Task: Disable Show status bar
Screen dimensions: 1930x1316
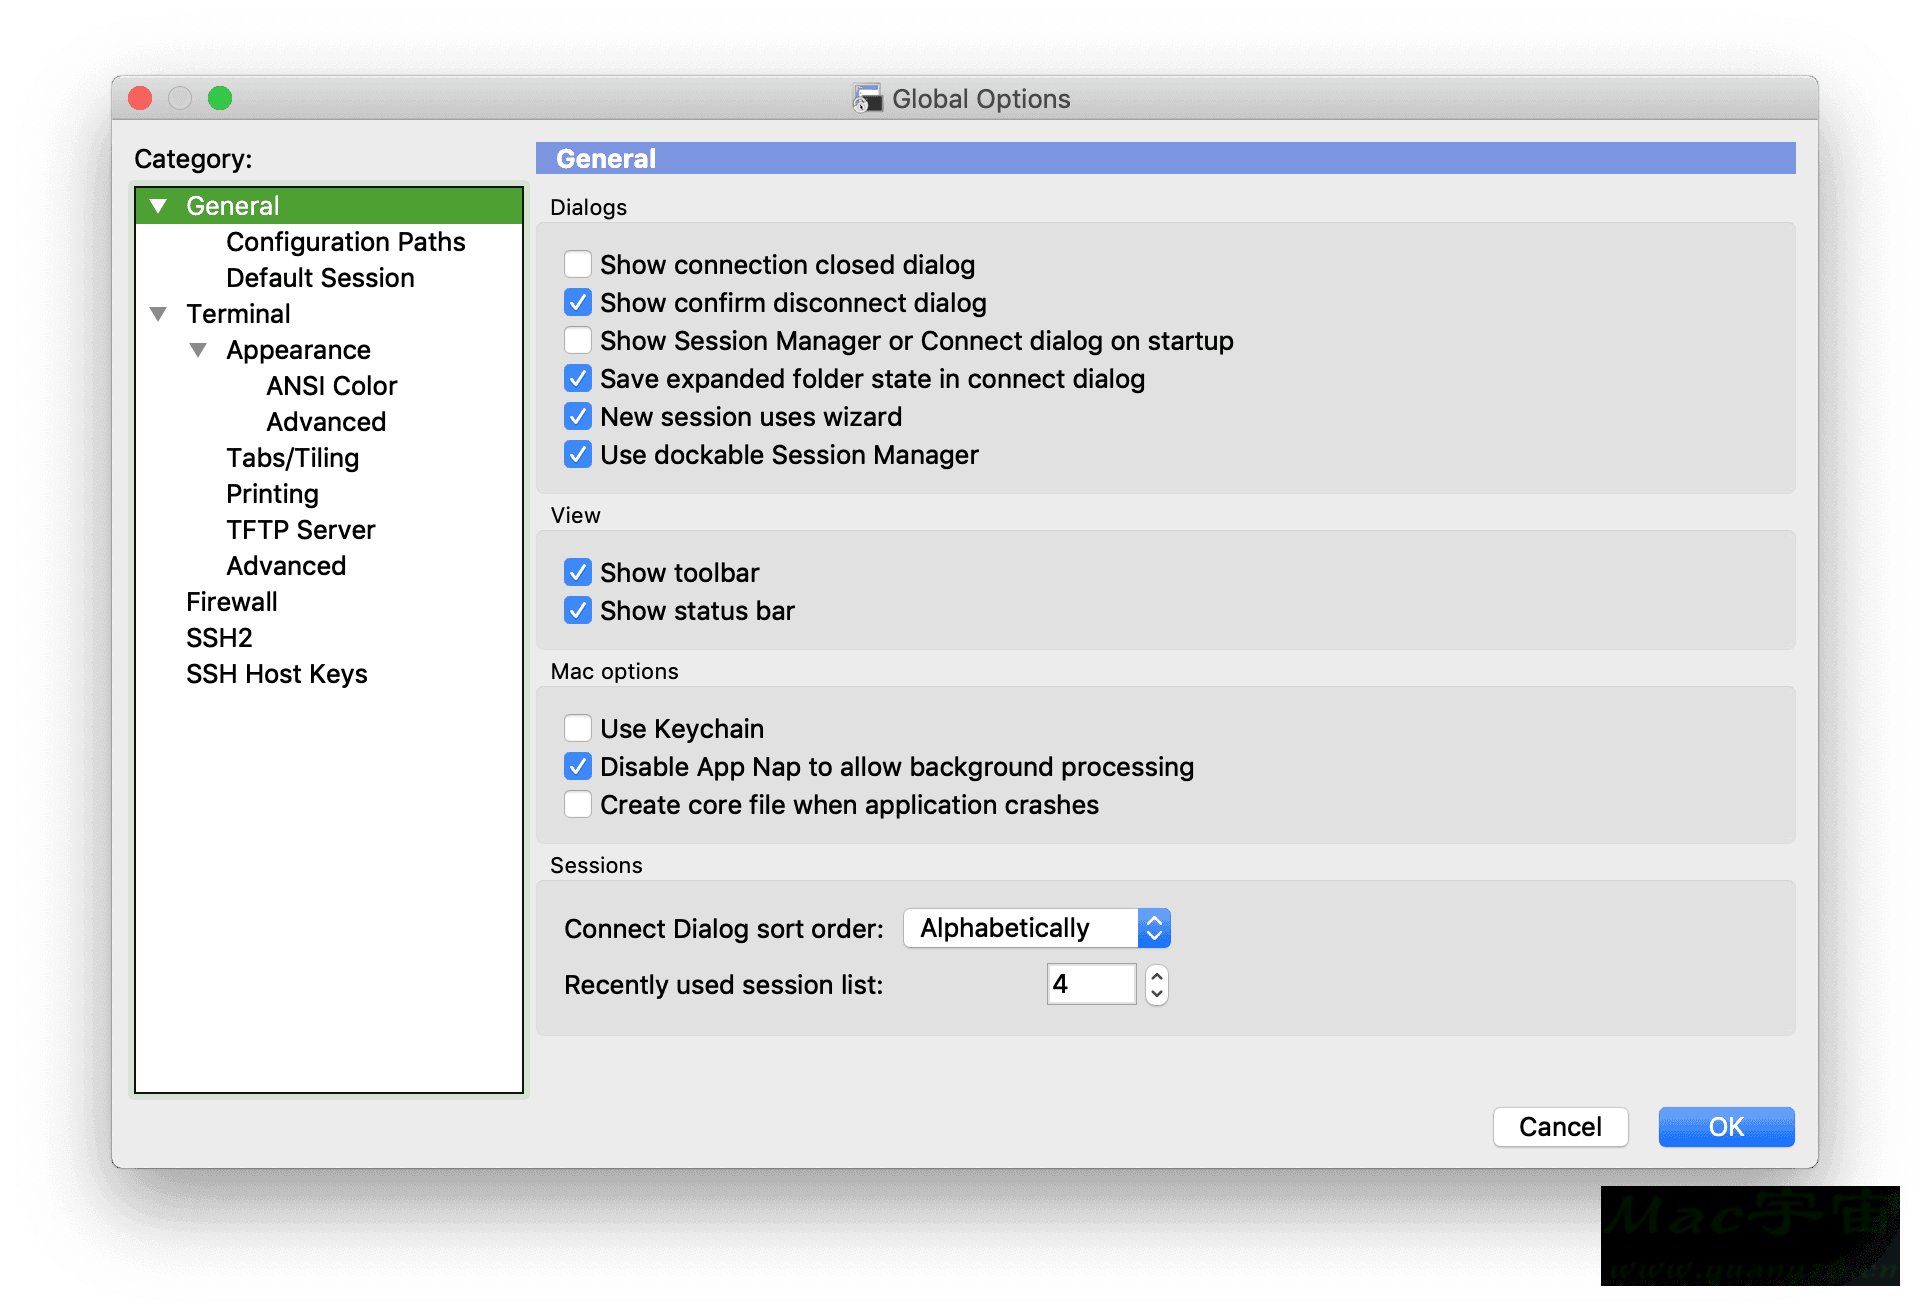Action: [x=578, y=610]
